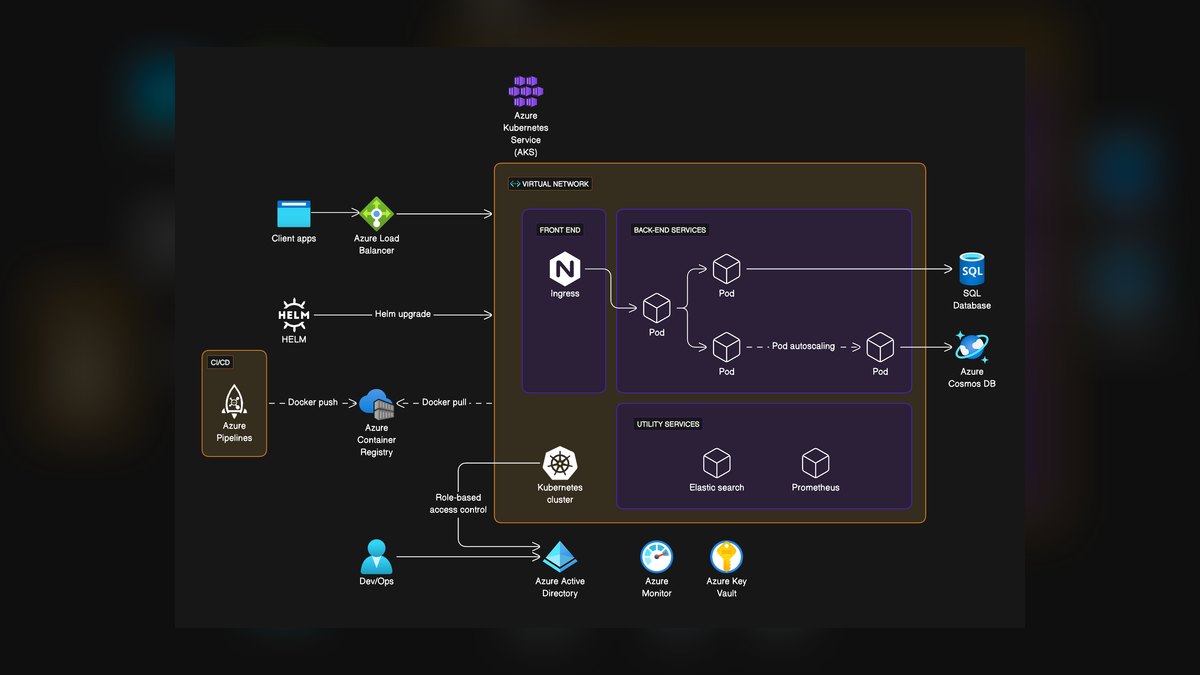The height and width of the screenshot is (675, 1200).
Task: Click the Azure Pipelines rocket icon
Action: (234, 401)
